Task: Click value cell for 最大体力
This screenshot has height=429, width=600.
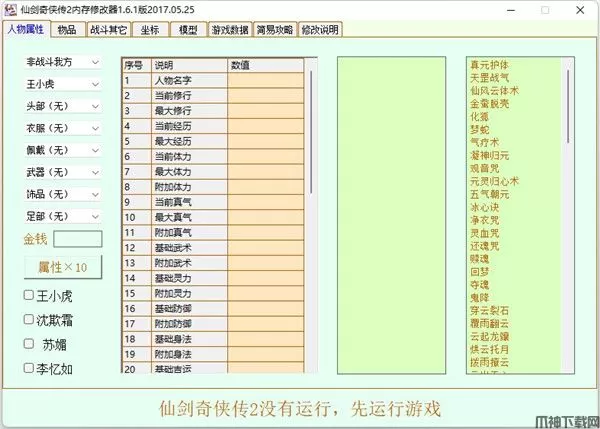Action: (x=266, y=172)
